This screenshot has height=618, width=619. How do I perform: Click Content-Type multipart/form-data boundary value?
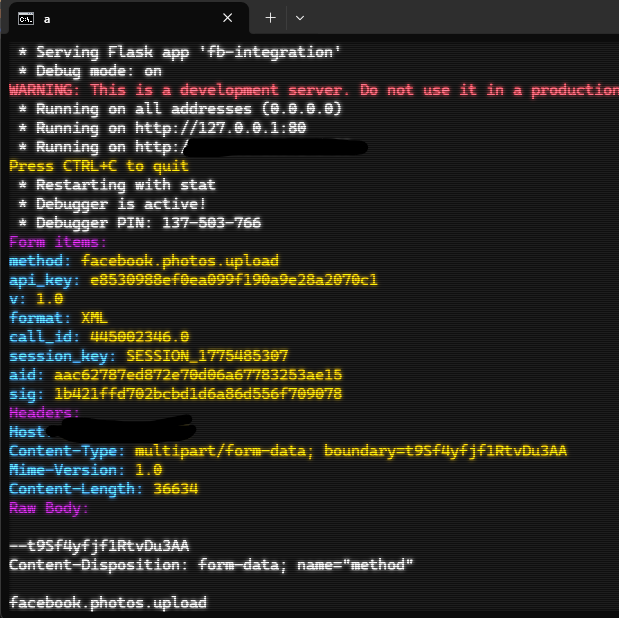pos(351,451)
